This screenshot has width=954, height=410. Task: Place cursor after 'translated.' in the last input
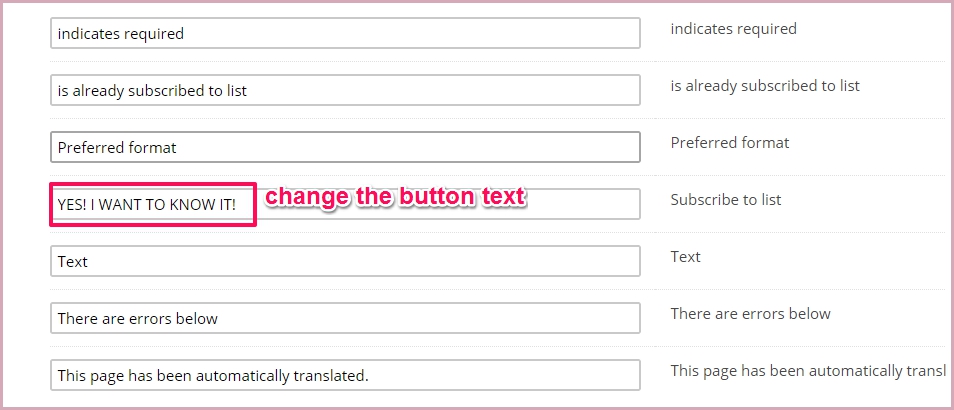[371, 376]
